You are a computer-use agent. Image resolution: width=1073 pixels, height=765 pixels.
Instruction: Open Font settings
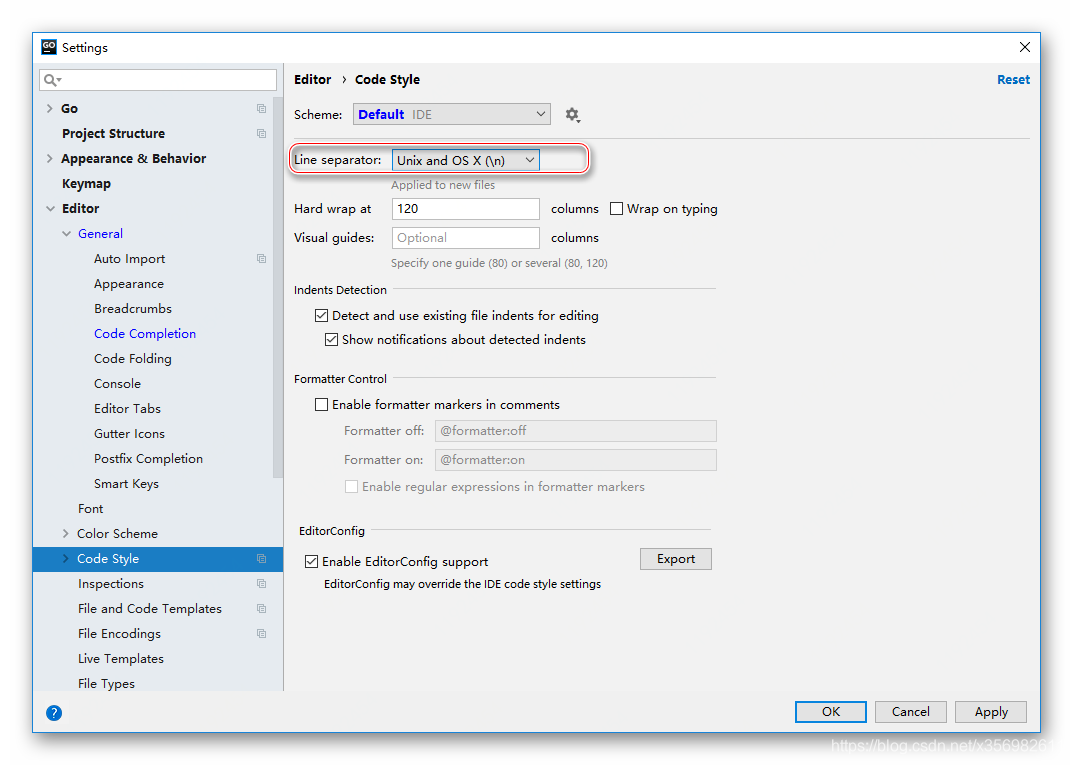tap(90, 508)
